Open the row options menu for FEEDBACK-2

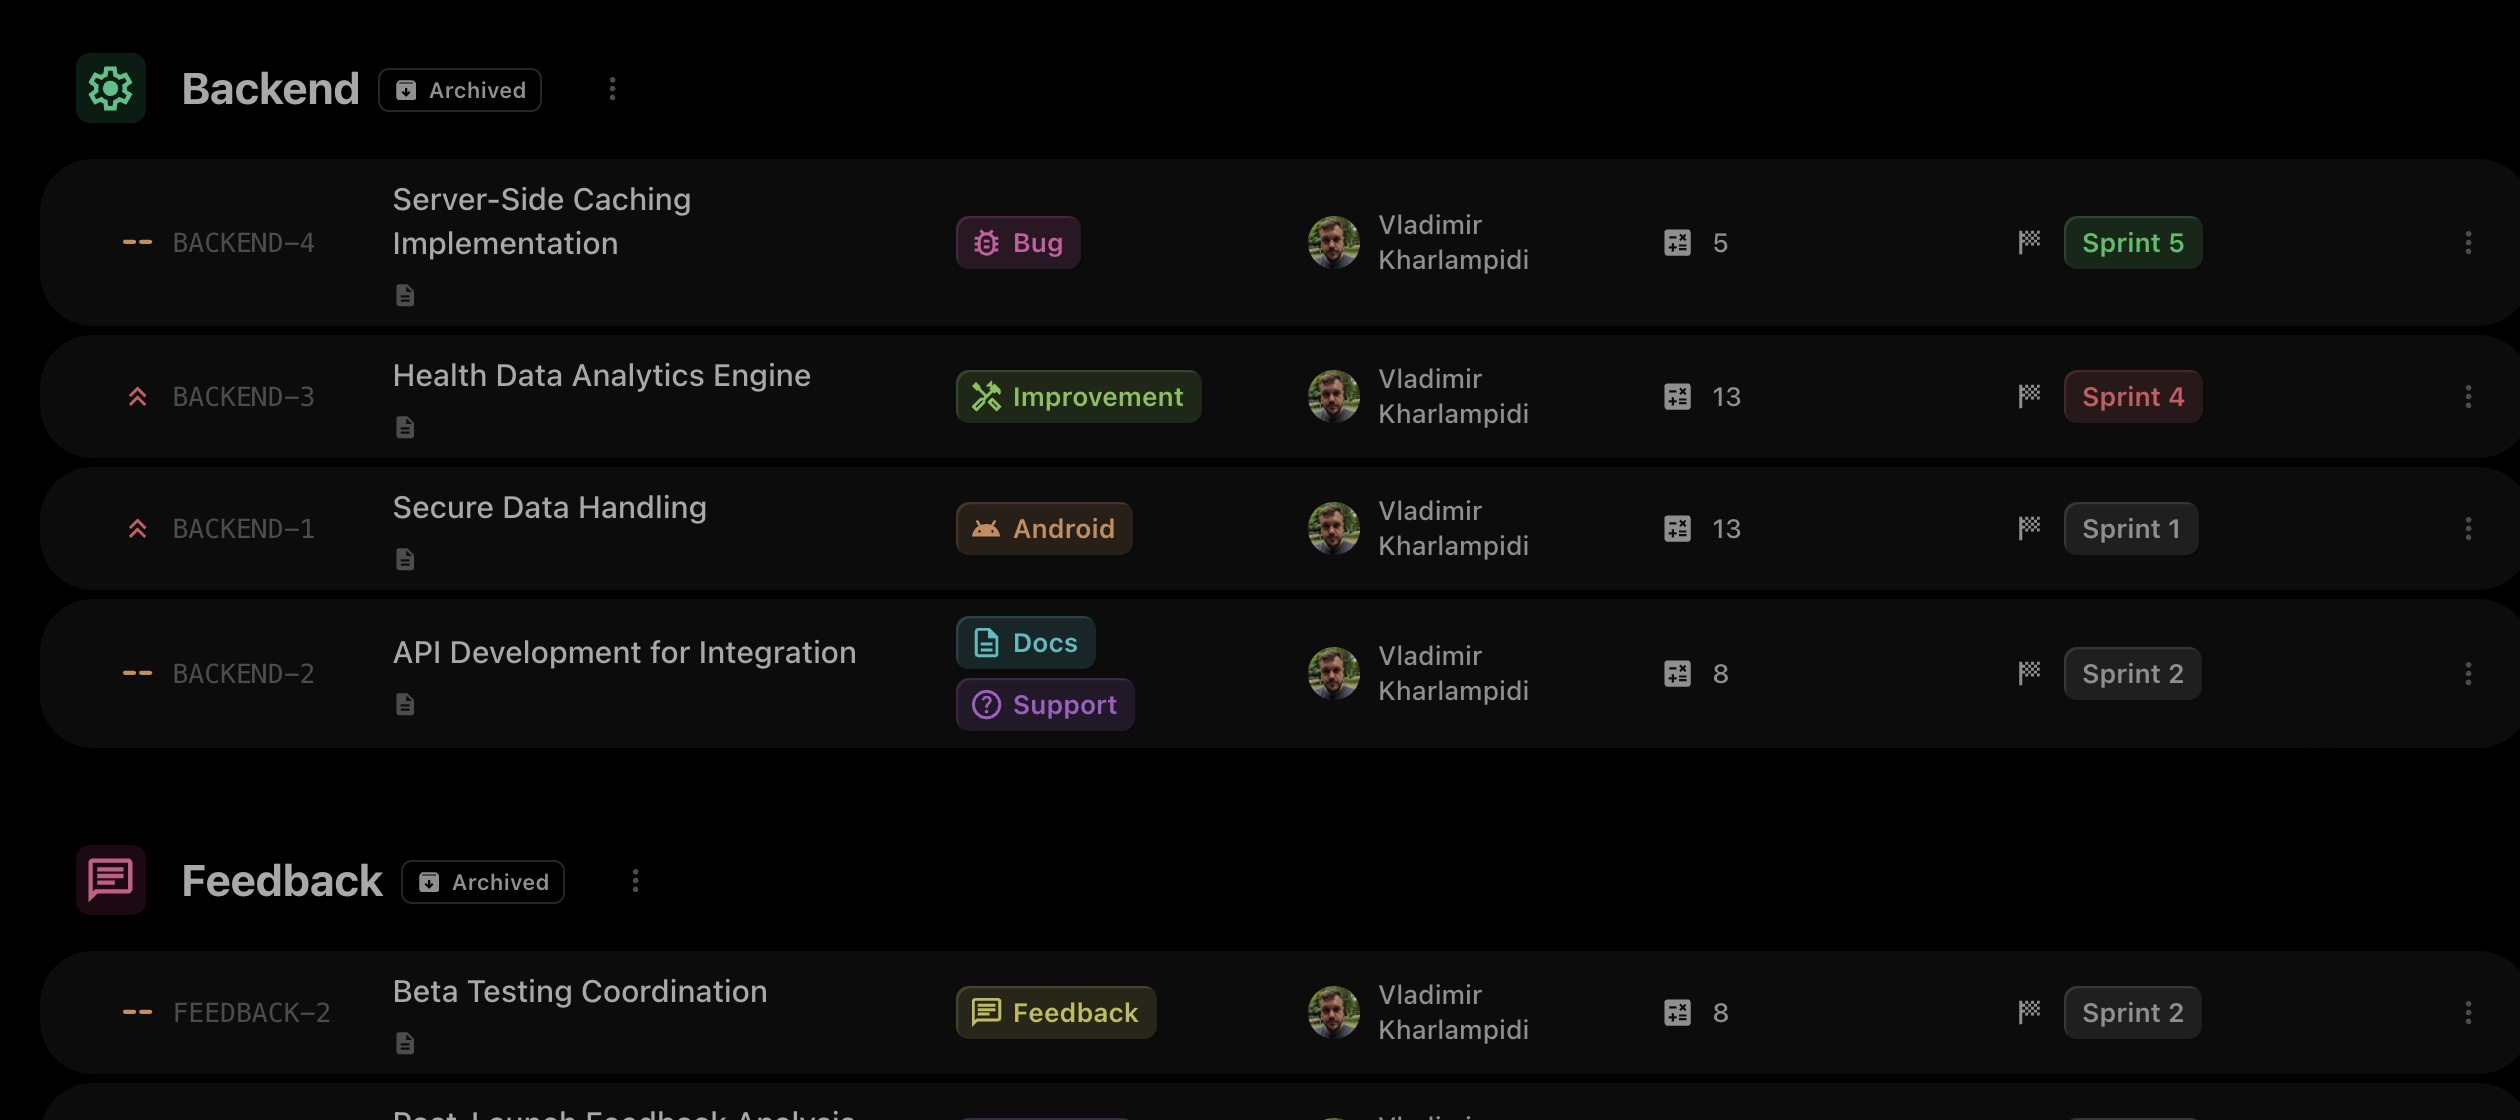point(2468,1013)
